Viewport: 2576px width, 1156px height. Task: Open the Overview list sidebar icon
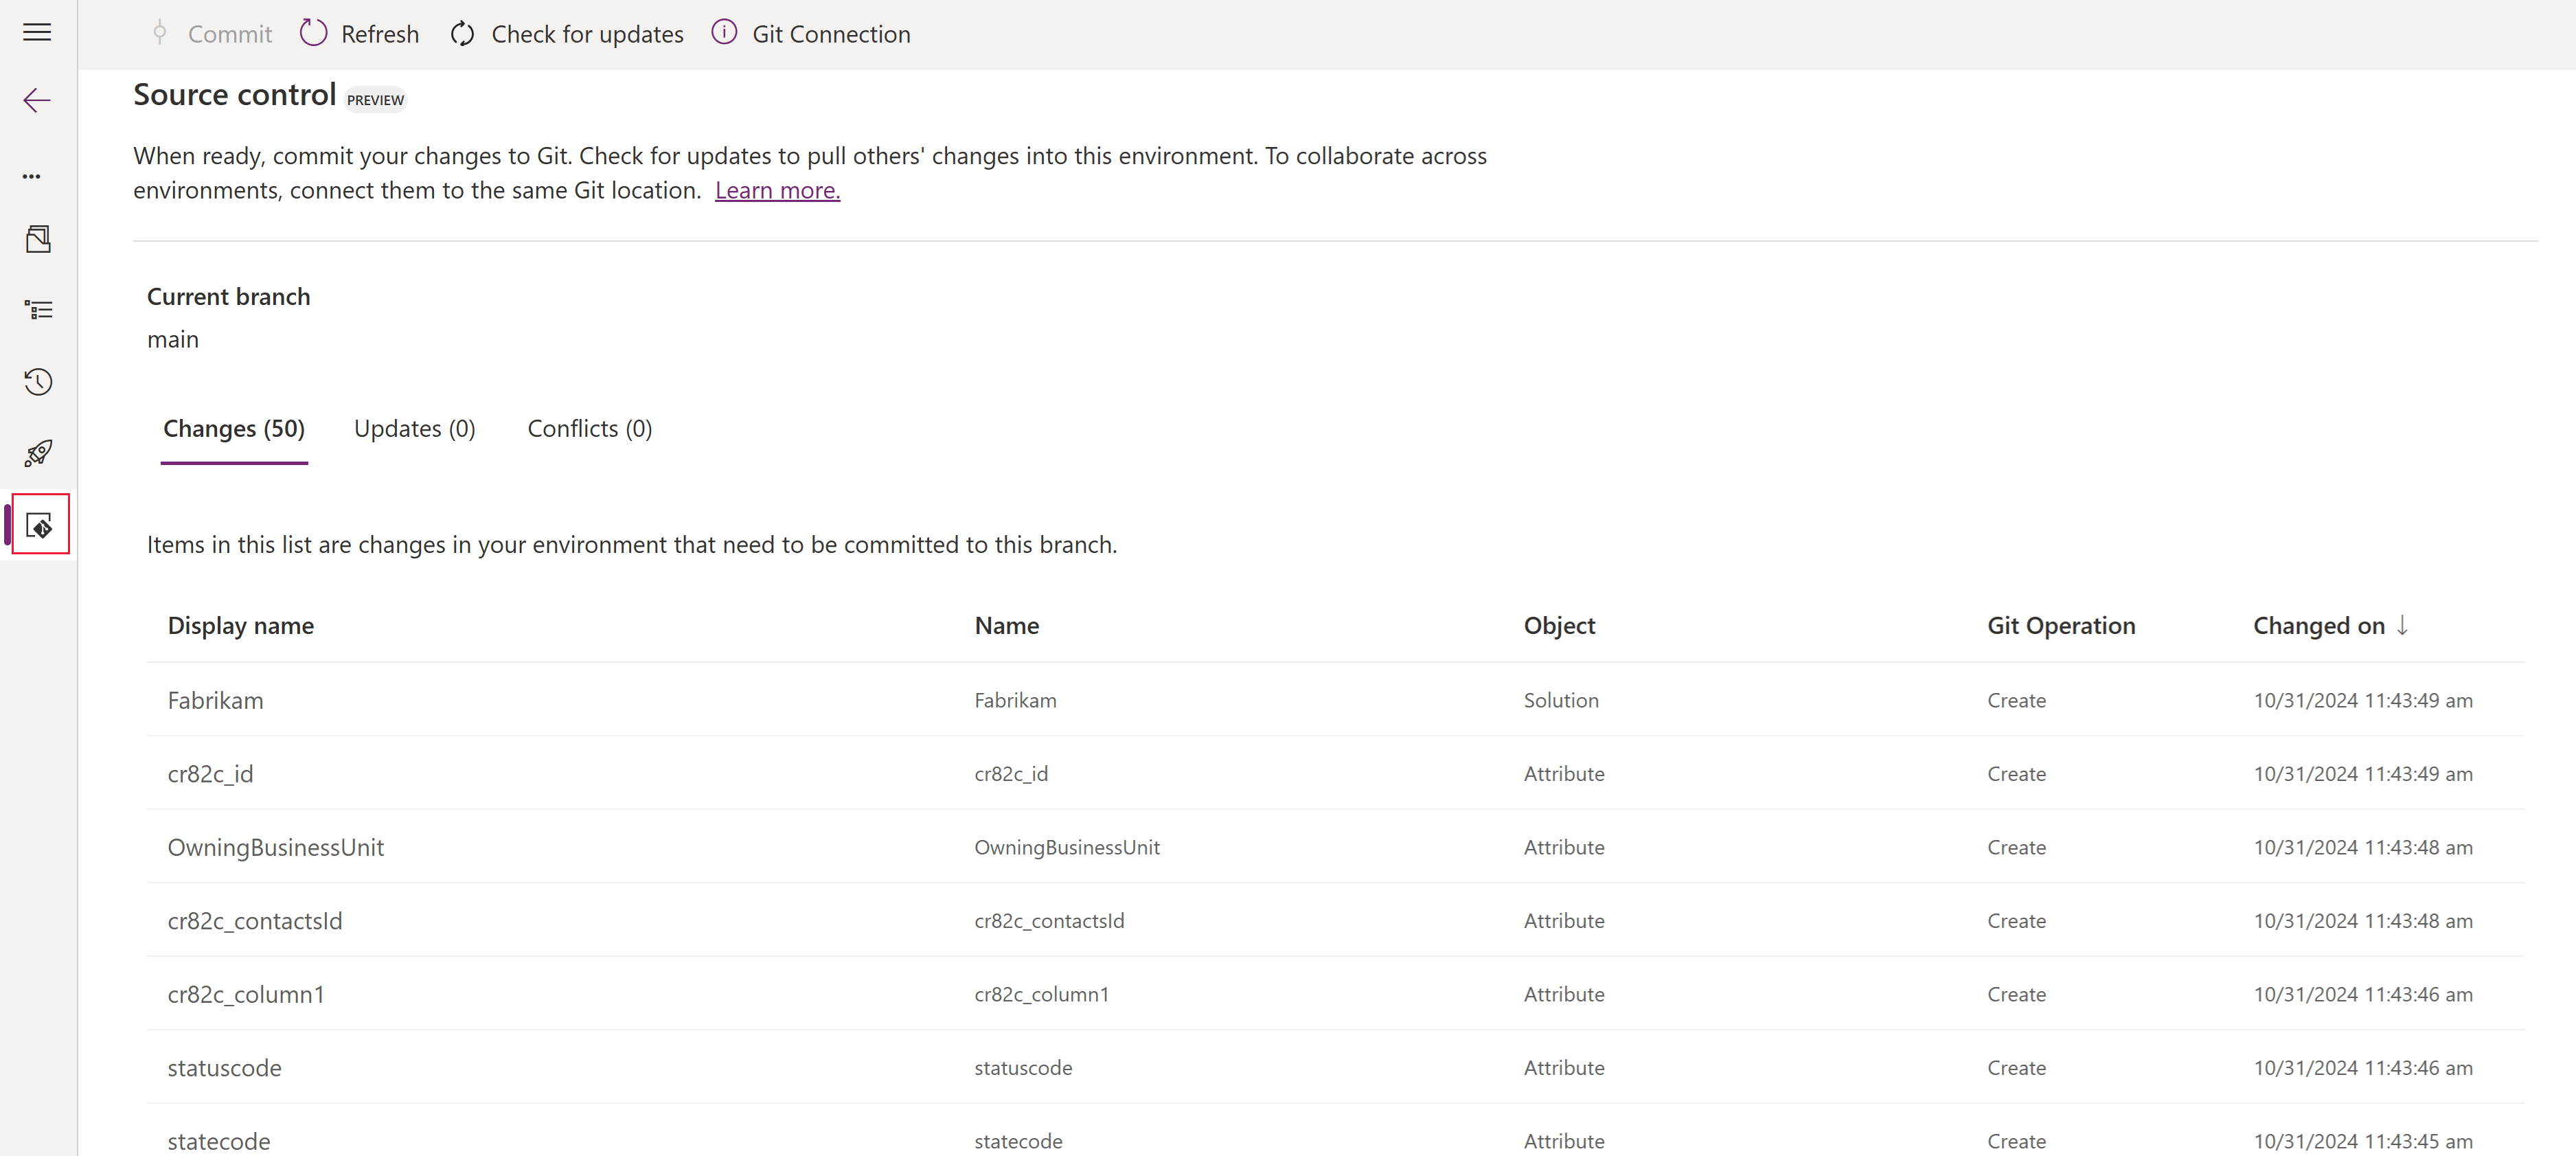pyautogui.click(x=38, y=310)
